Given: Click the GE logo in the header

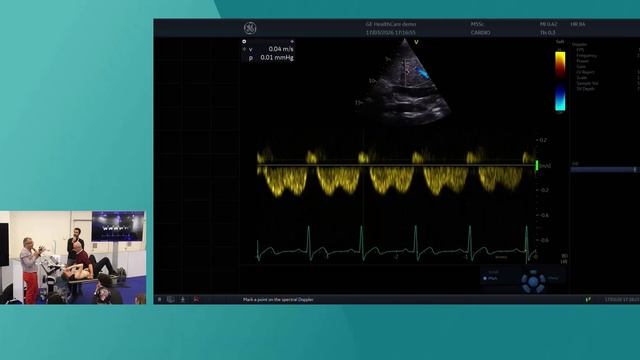Looking at the screenshot, I should (x=250, y=28).
